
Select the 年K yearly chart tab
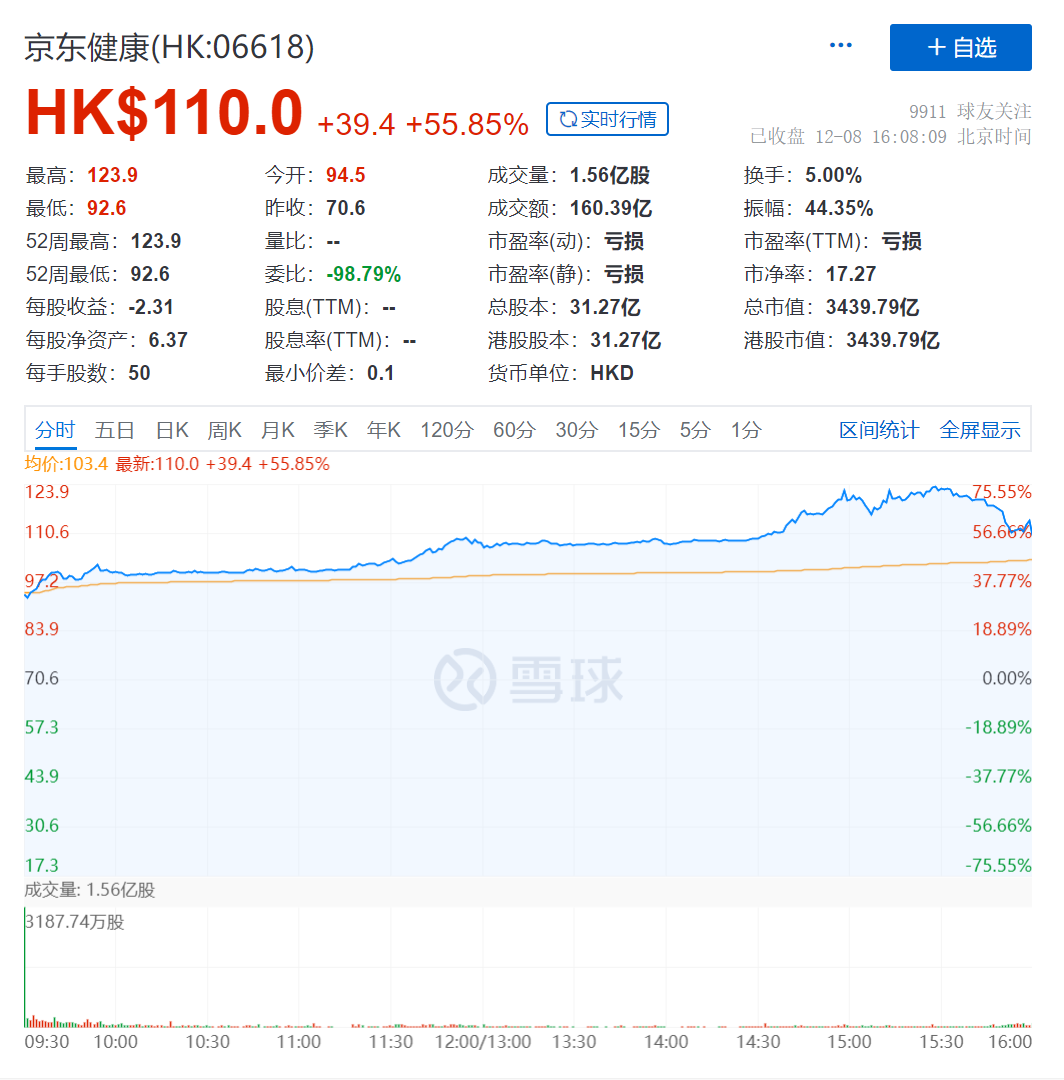383,429
